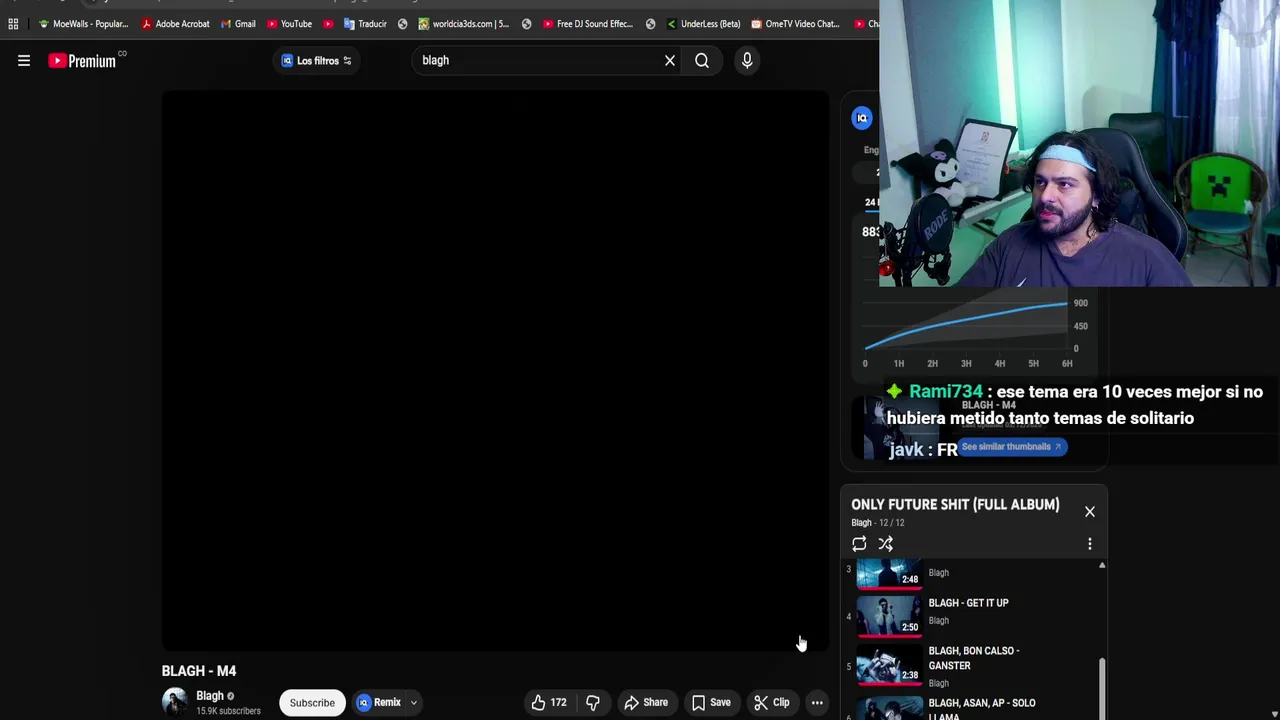Like the video with thumbs up
The width and height of the screenshot is (1280, 720).
[548, 702]
